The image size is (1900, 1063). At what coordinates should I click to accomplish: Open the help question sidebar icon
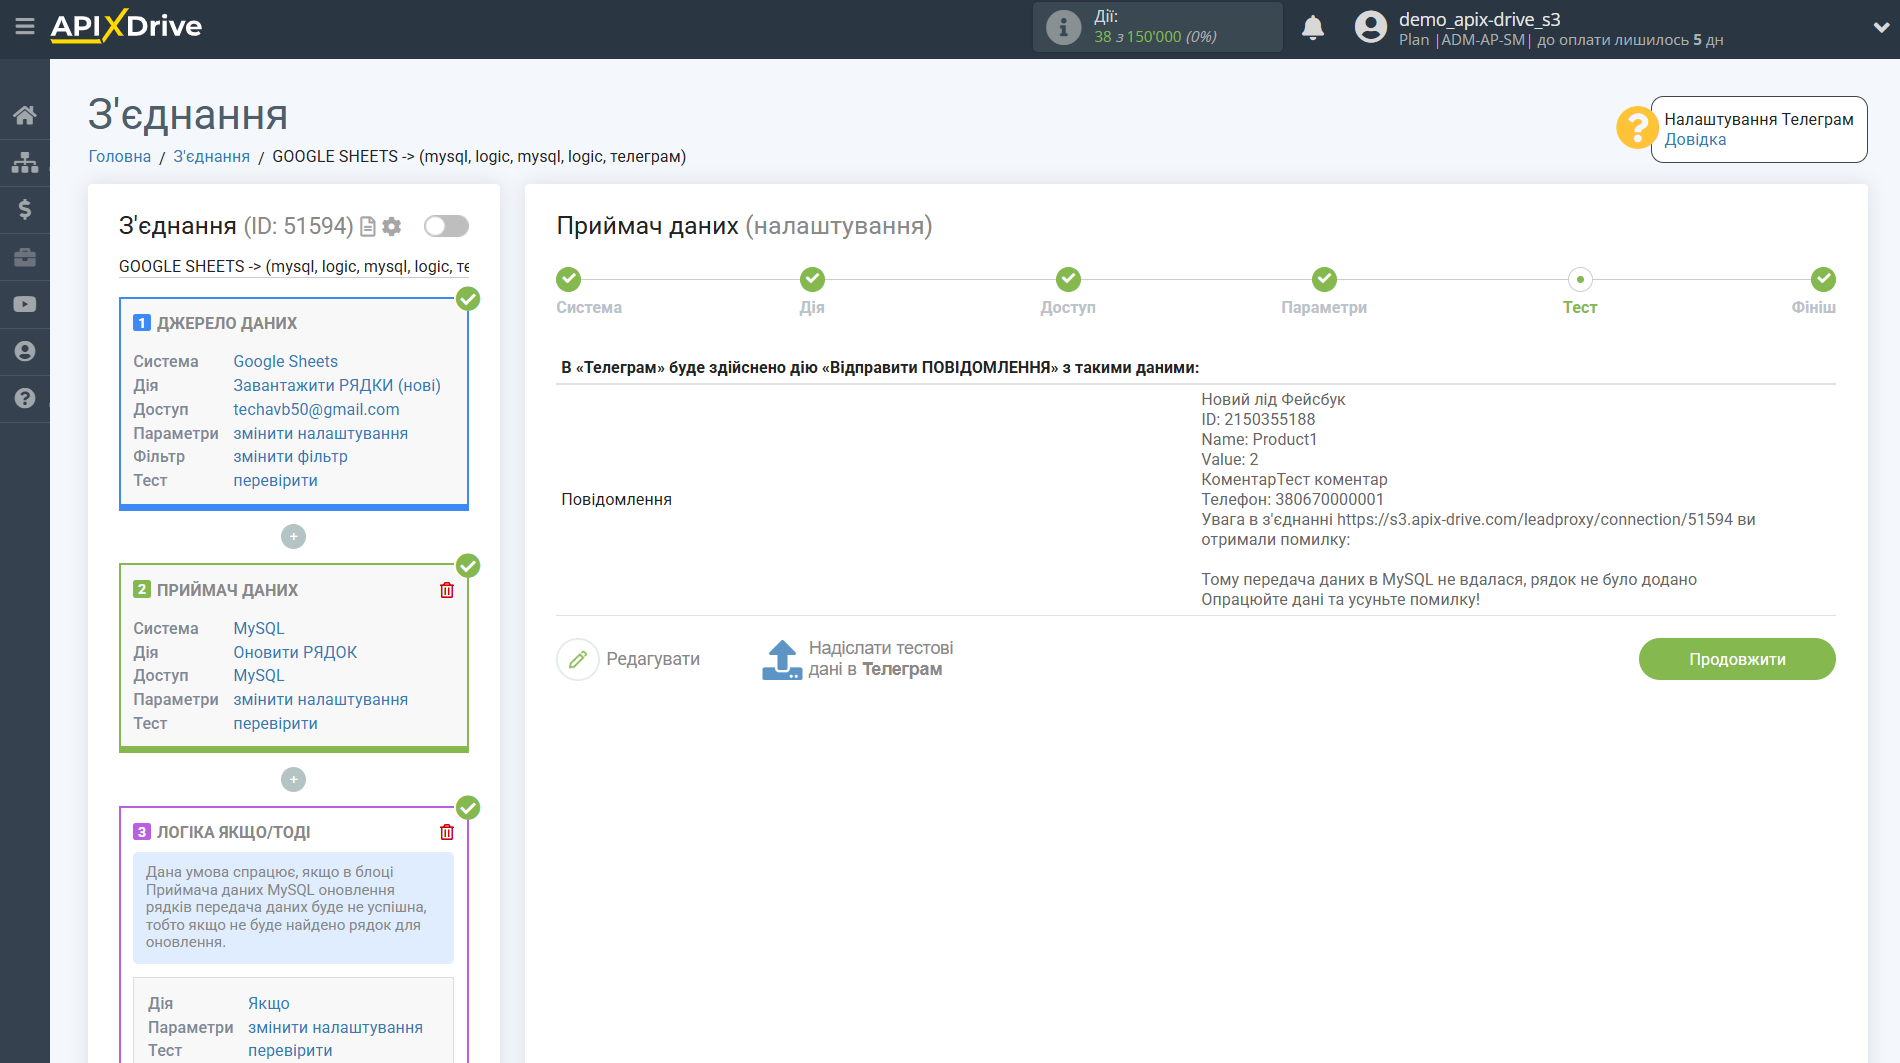click(x=25, y=398)
